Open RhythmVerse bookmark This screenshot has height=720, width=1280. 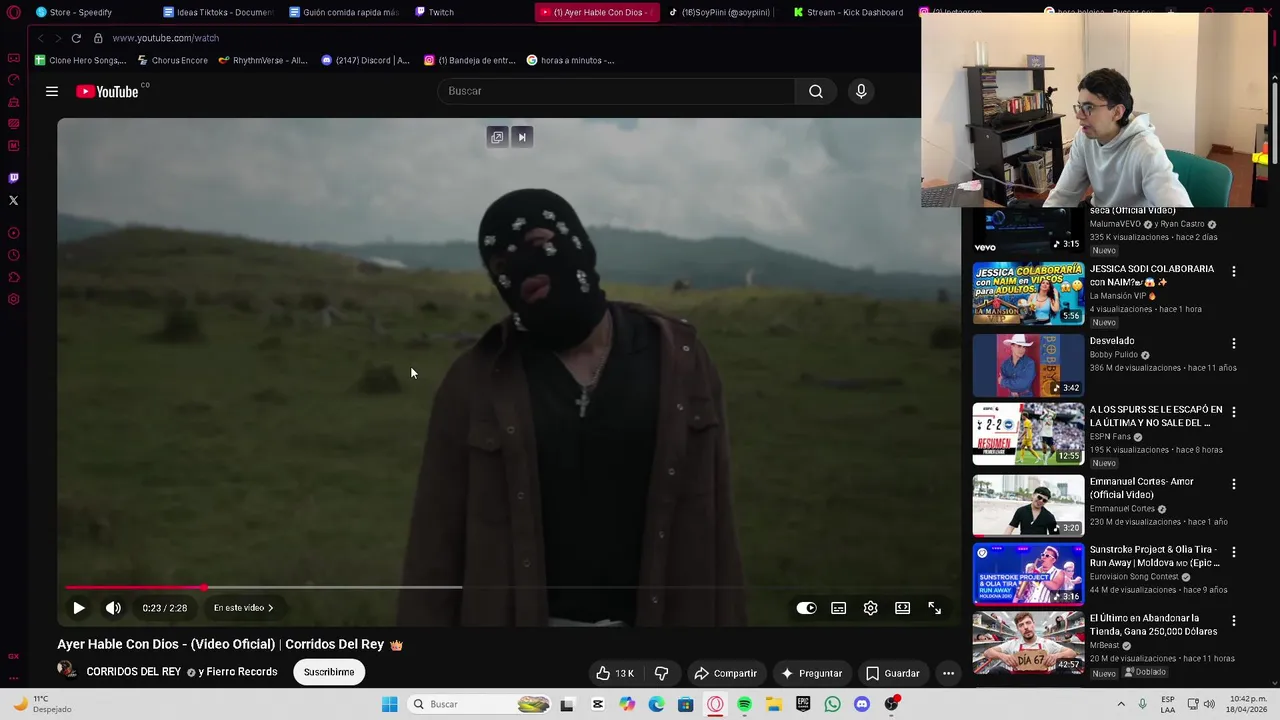(263, 60)
